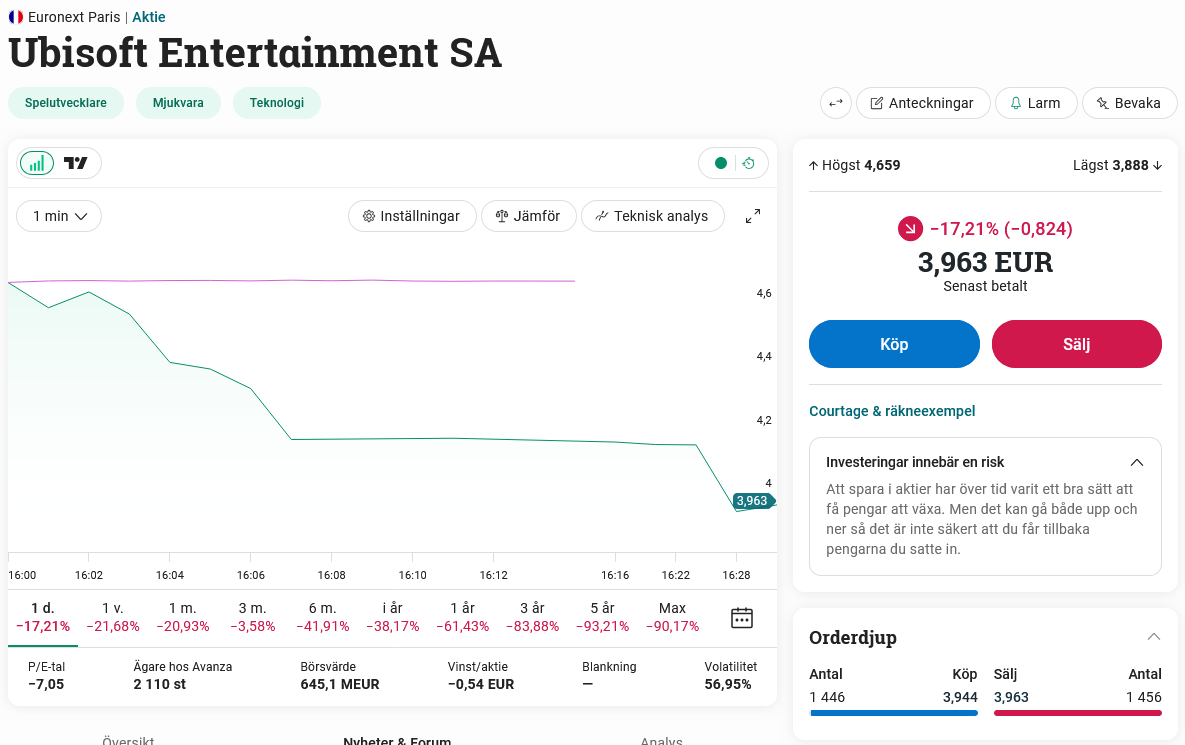Screen dimensions: 1185x745
Task: Collapse the Orderdjup panel
Action: pyautogui.click(x=1153, y=637)
